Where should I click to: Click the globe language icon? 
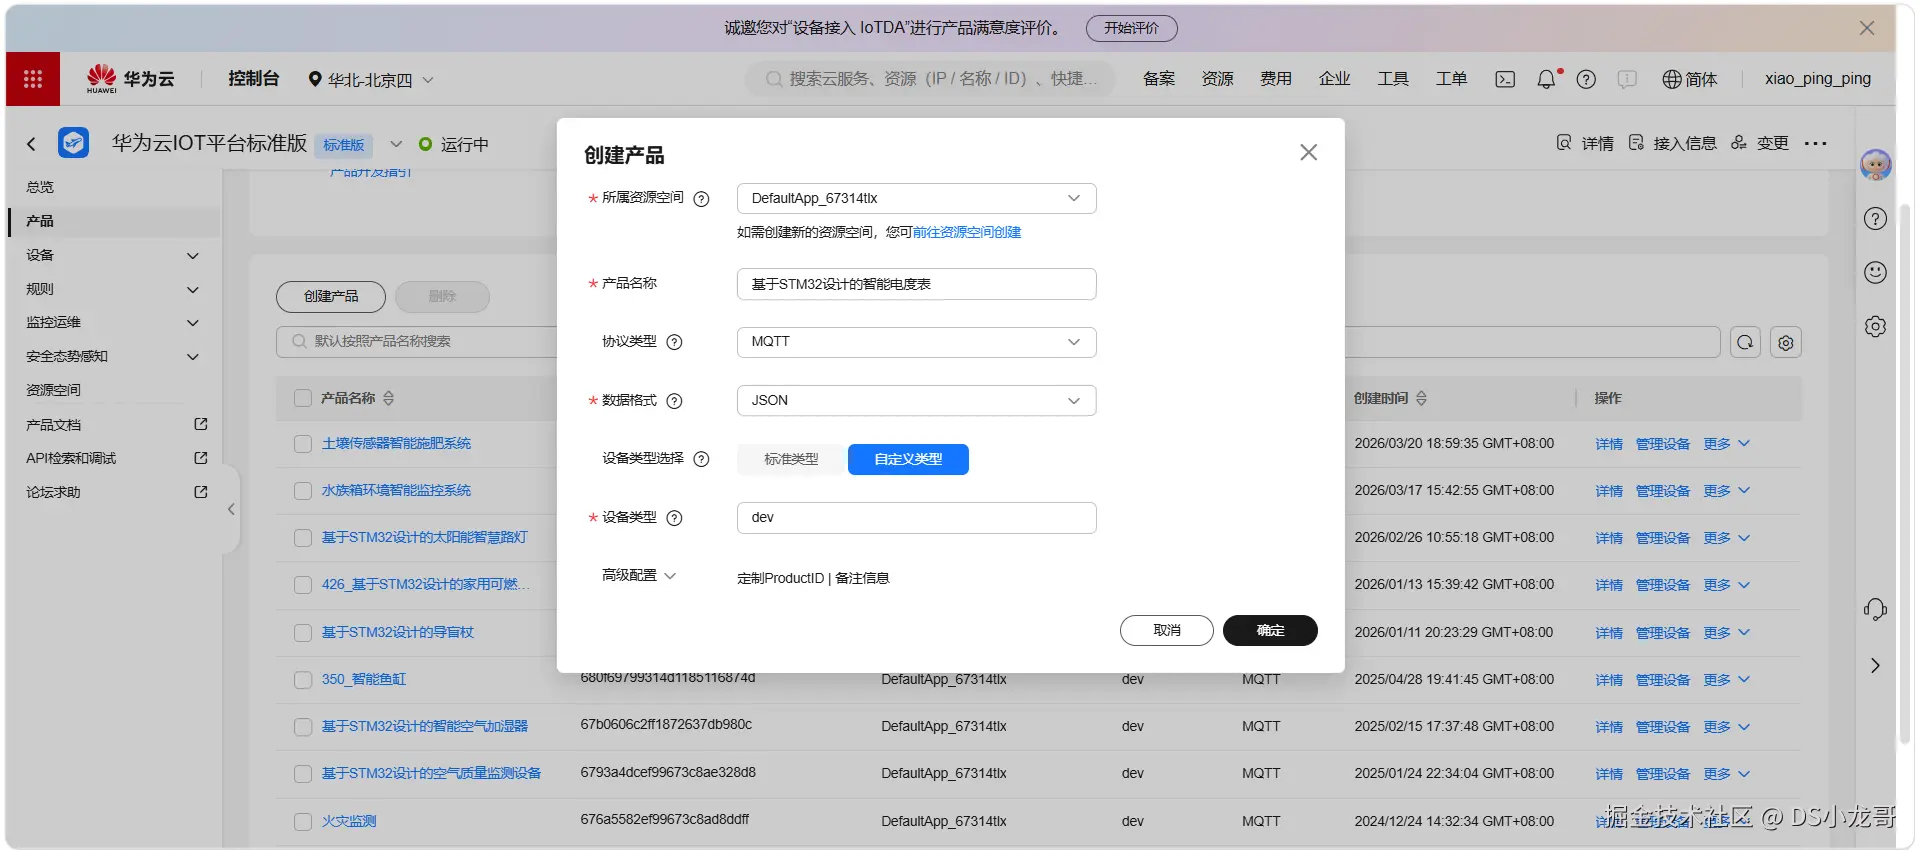(1671, 79)
